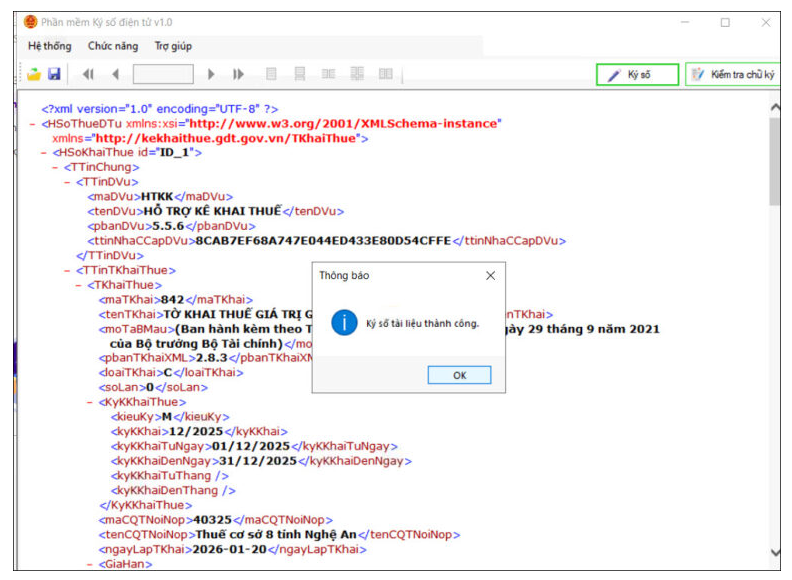Go to the first page arrow
Image resolution: width=792 pixels, height=580 pixels.
[88, 74]
